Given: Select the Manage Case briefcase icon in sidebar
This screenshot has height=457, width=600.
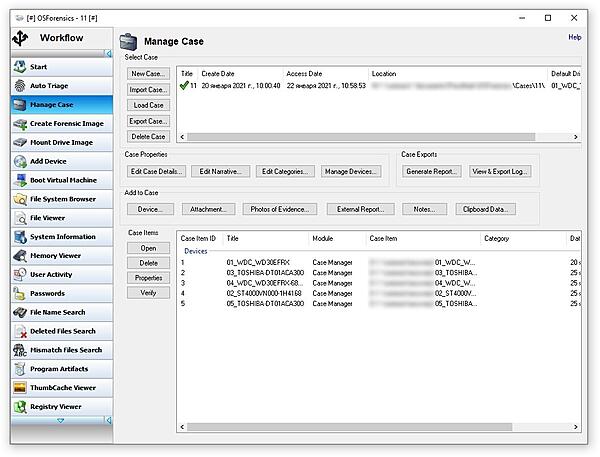Looking at the screenshot, I should (x=20, y=104).
